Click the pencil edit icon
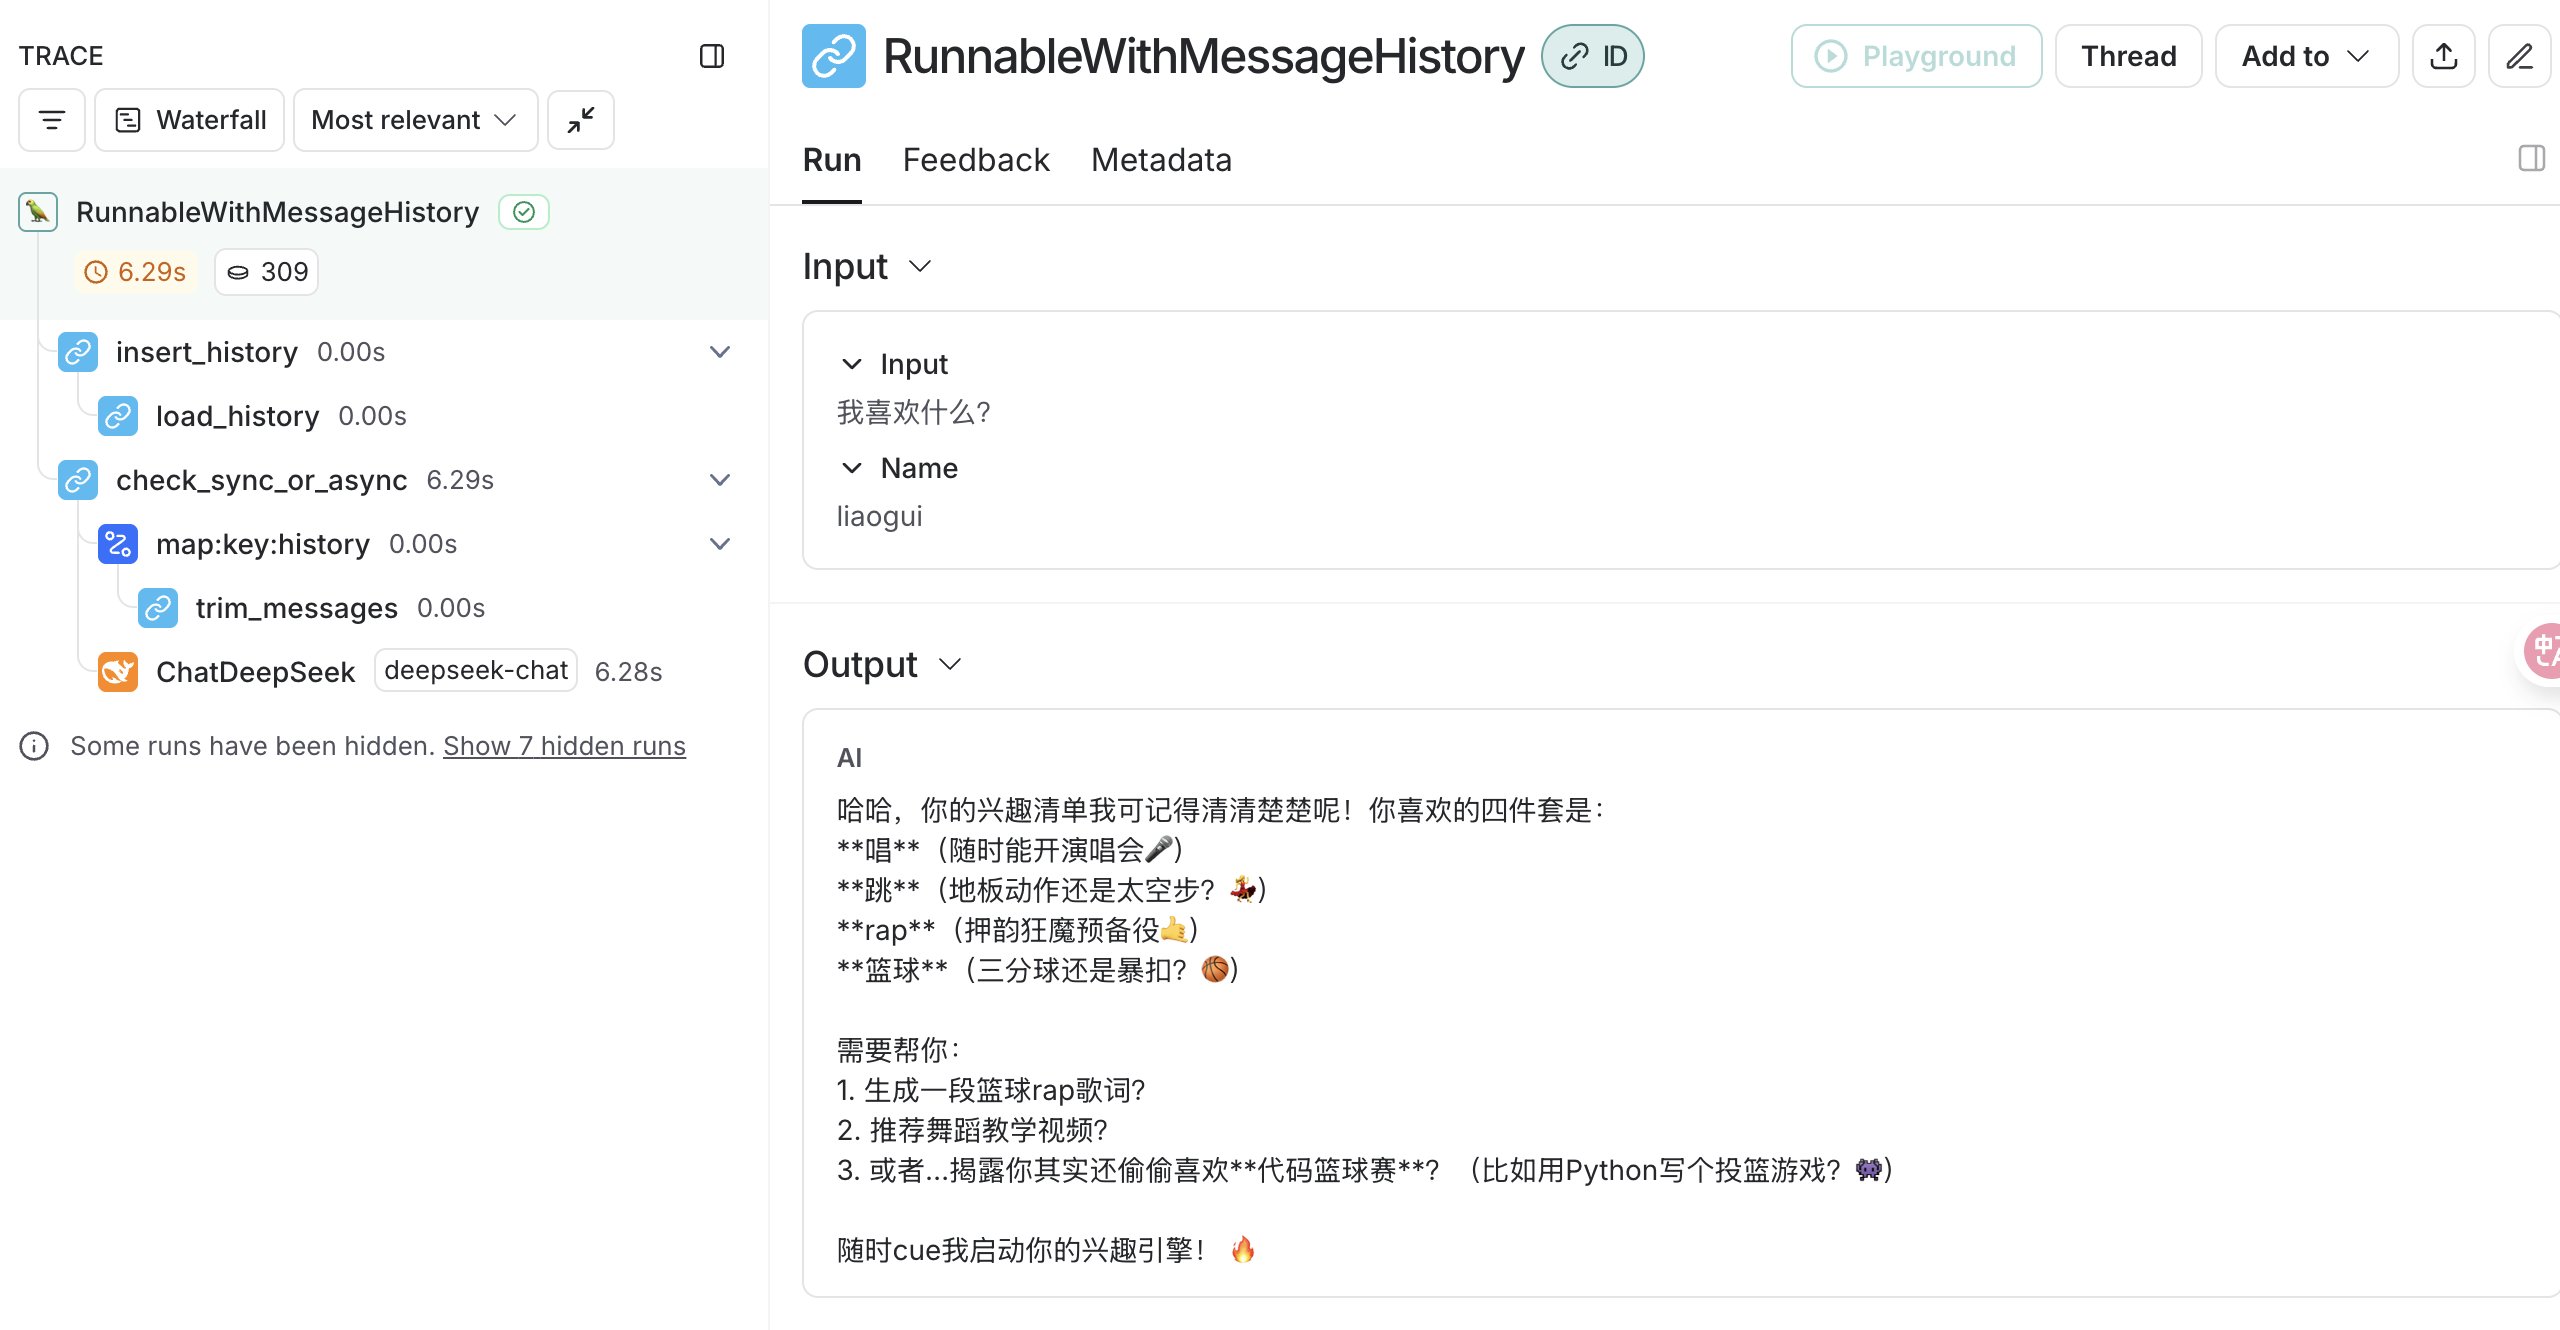Image resolution: width=2560 pixels, height=1330 pixels. (2519, 56)
